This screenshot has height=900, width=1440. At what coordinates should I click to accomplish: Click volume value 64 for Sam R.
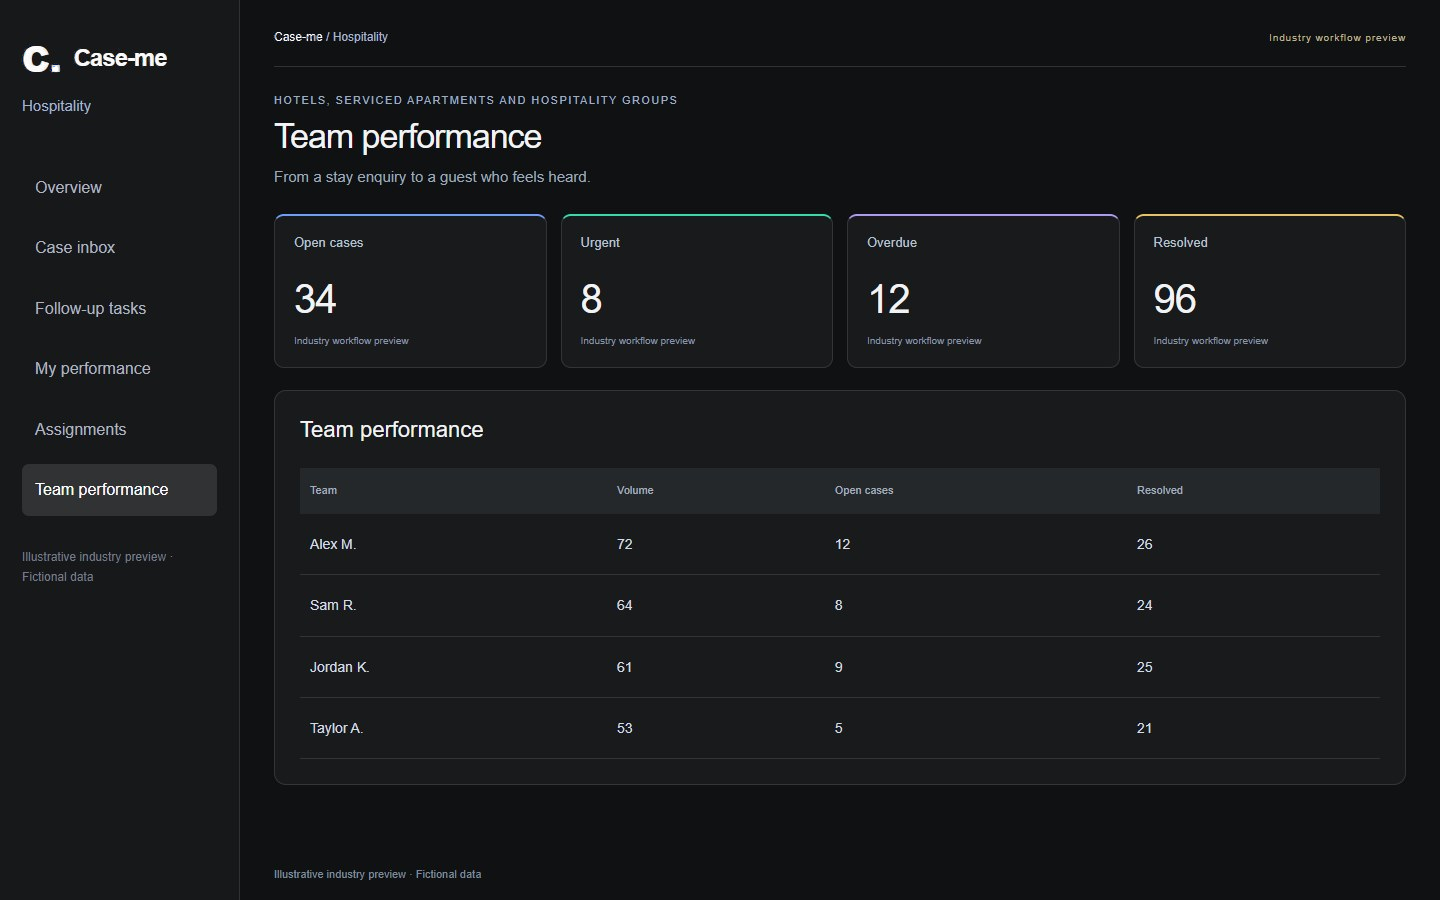[x=625, y=605]
